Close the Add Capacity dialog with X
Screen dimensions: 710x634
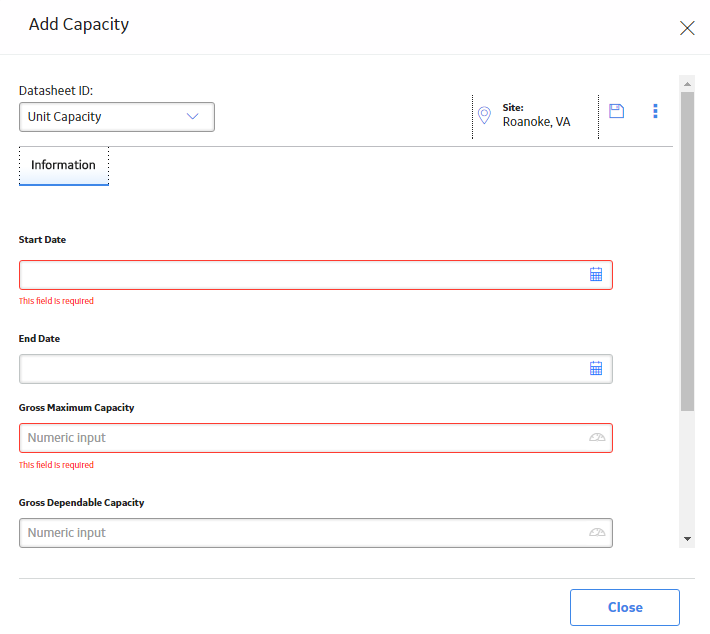point(687,28)
